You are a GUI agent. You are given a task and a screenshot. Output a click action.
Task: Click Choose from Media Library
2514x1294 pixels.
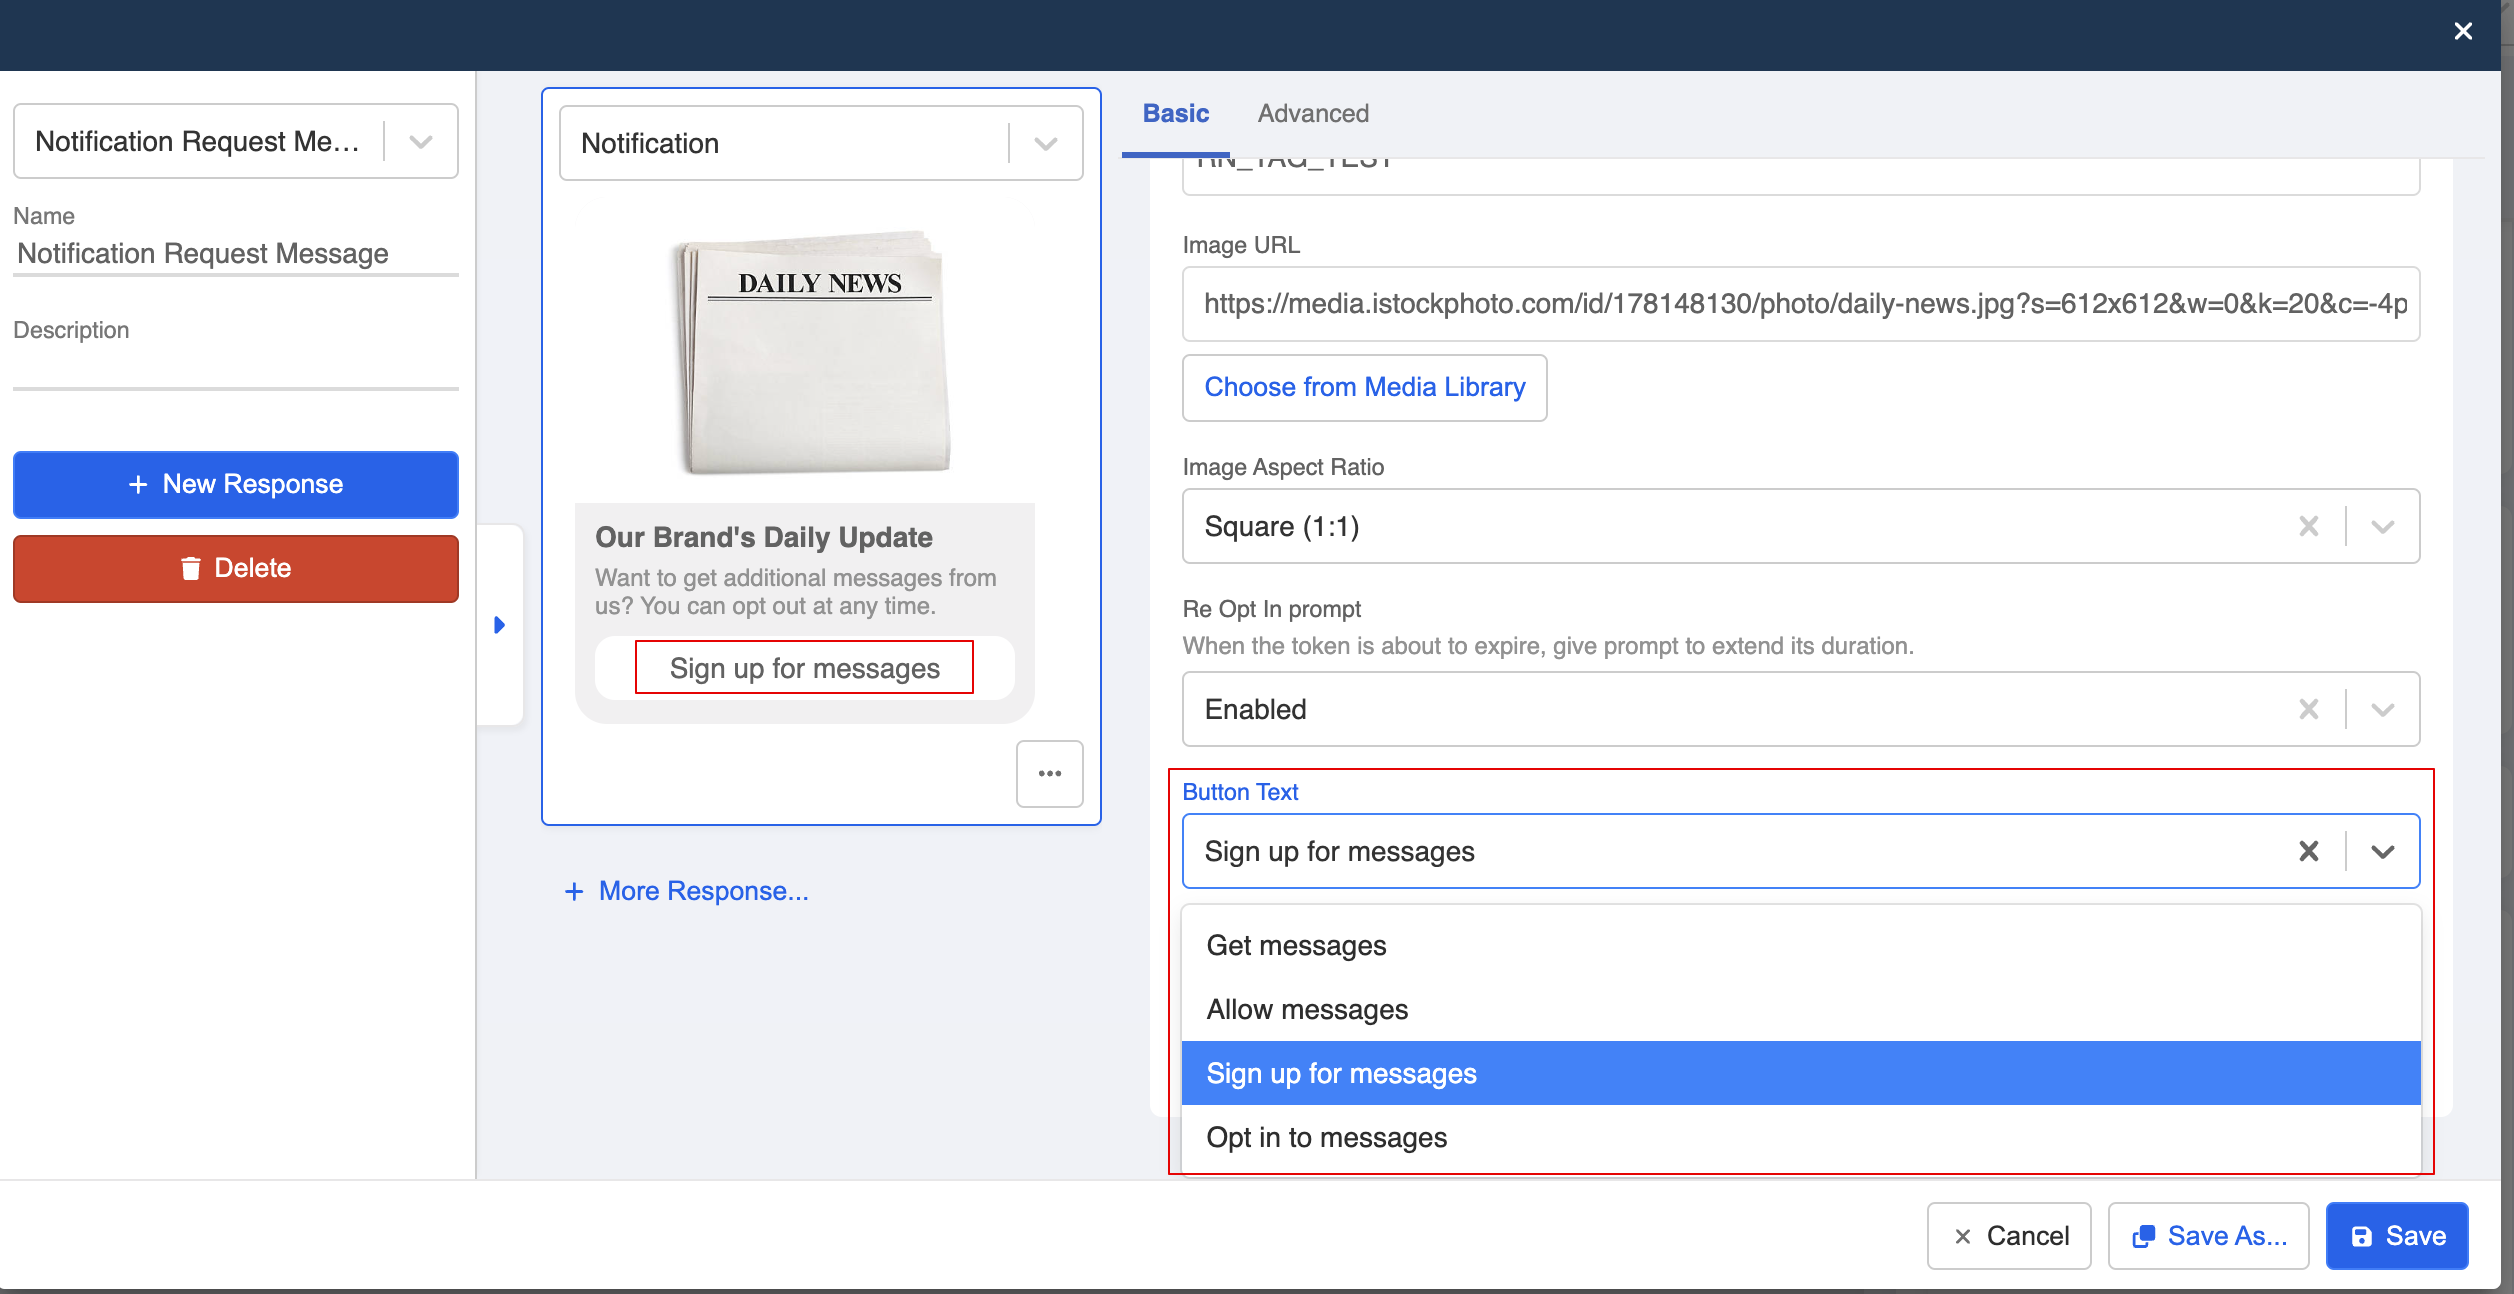[x=1364, y=387]
